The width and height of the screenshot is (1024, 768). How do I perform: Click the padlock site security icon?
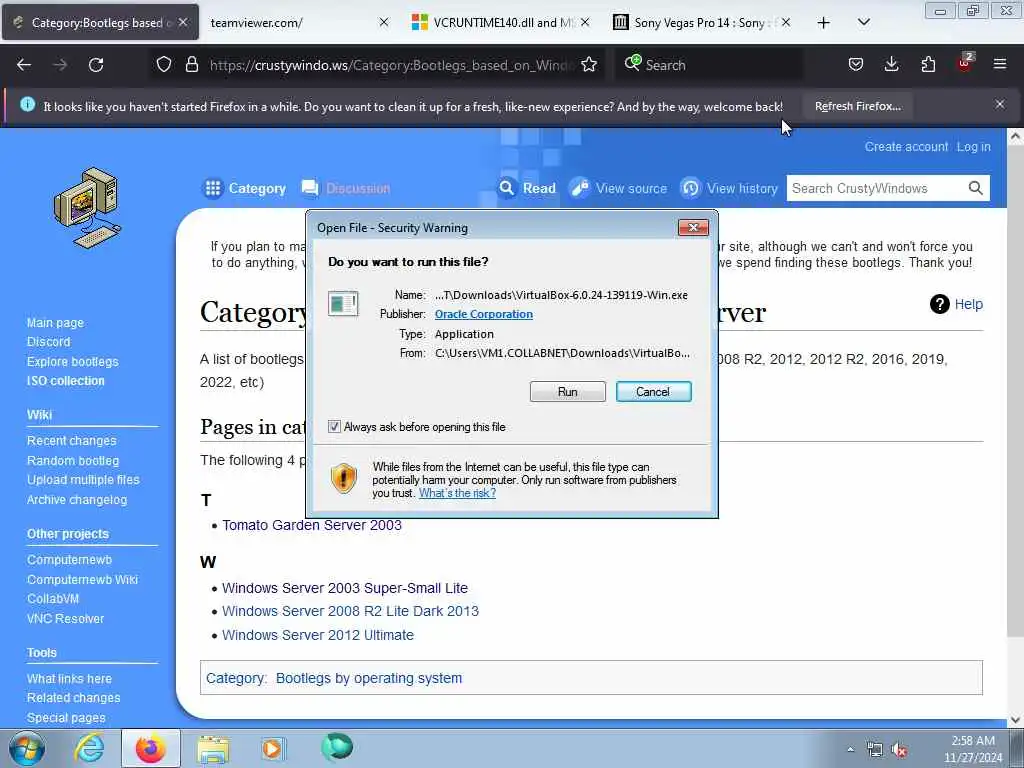[x=191, y=65]
